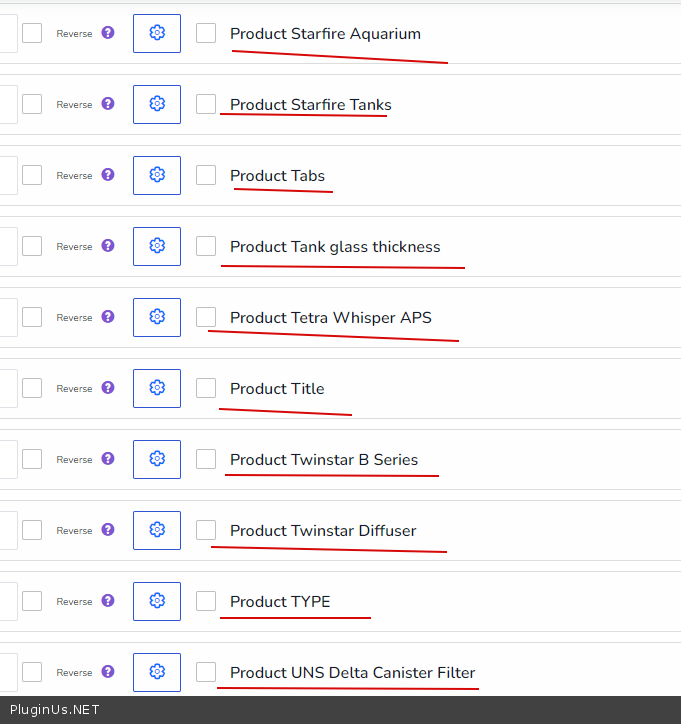Open gear settings for Product Title

(x=157, y=388)
